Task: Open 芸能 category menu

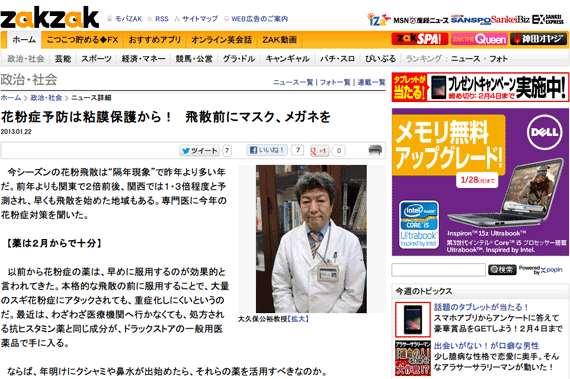Action: coord(63,59)
